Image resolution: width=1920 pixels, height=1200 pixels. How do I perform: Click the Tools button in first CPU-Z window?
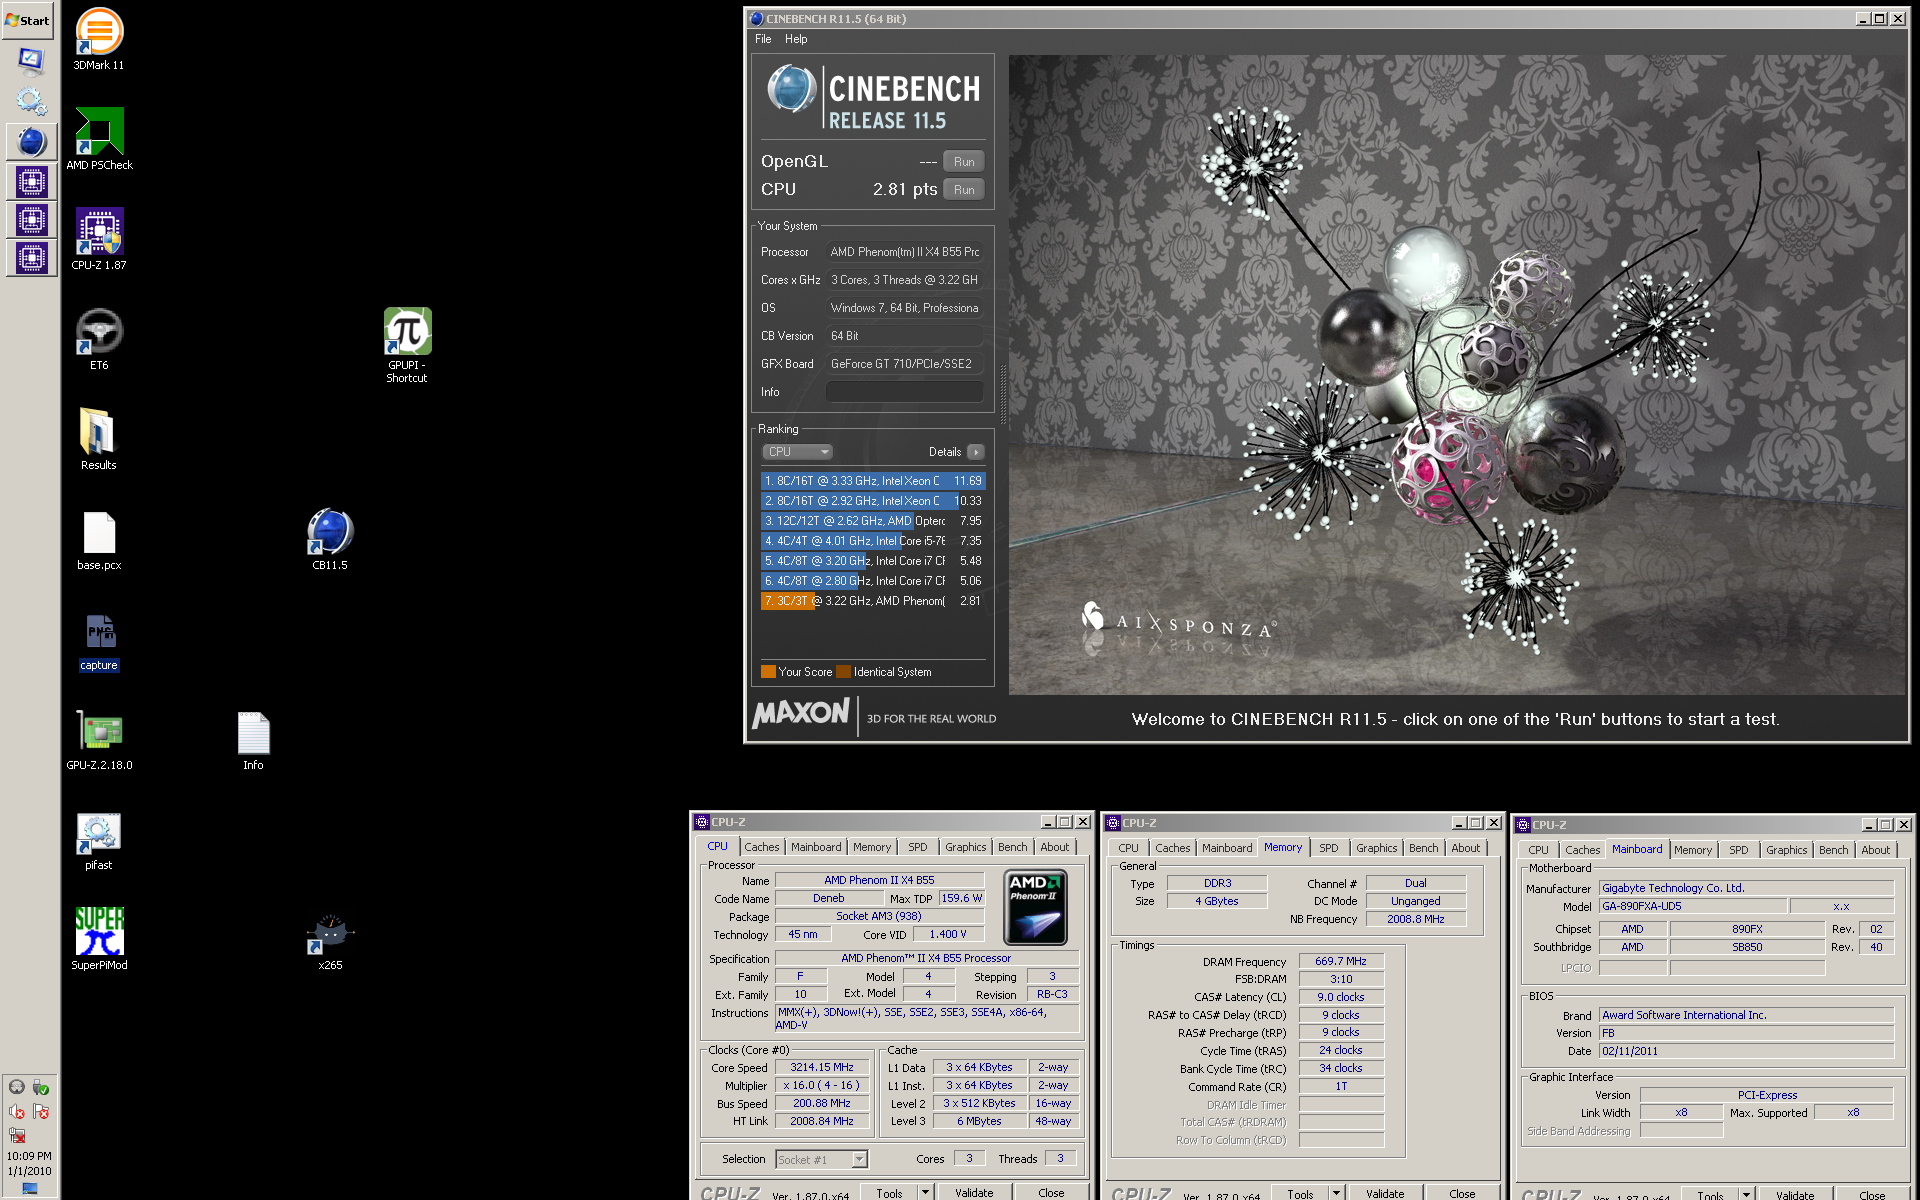pyautogui.click(x=890, y=1192)
